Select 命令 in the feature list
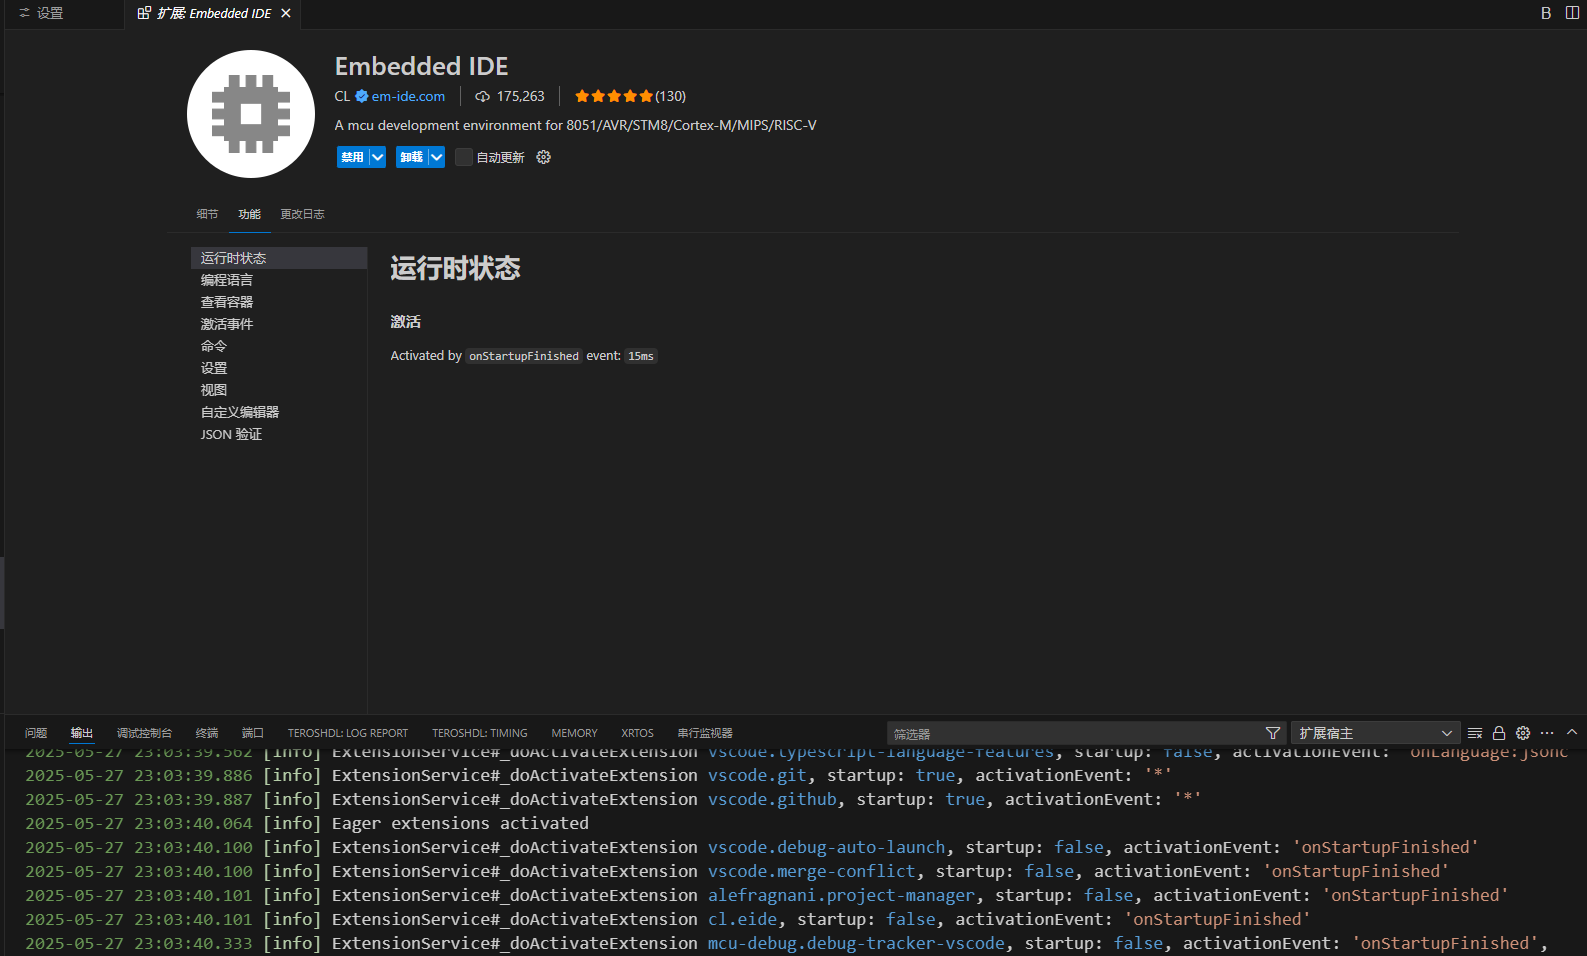This screenshot has height=956, width=1587. coord(279,346)
